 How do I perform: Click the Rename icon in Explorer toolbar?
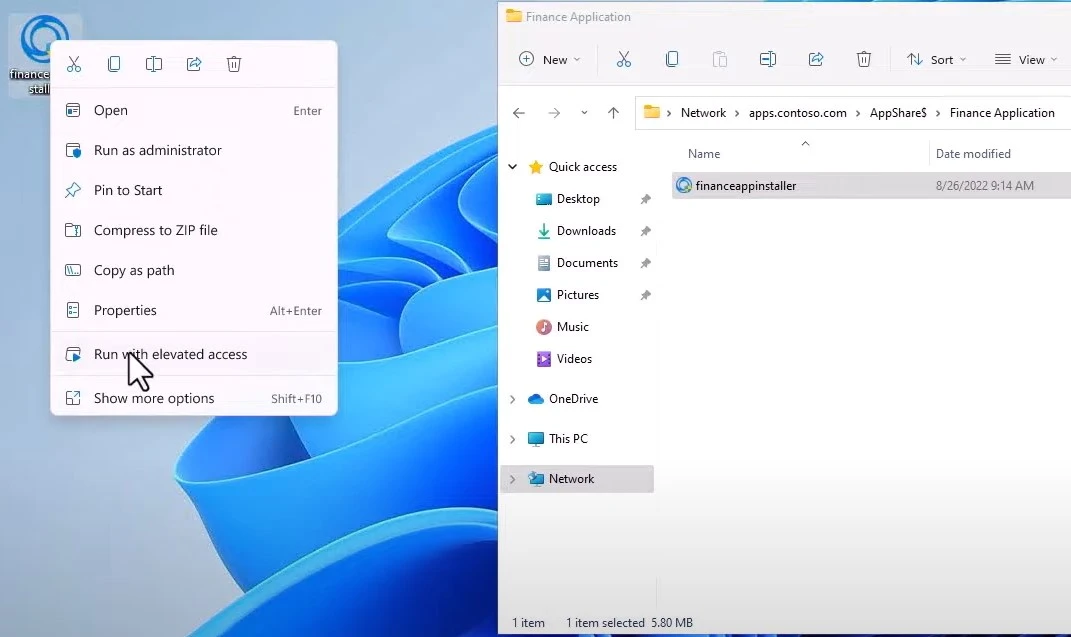[768, 60]
